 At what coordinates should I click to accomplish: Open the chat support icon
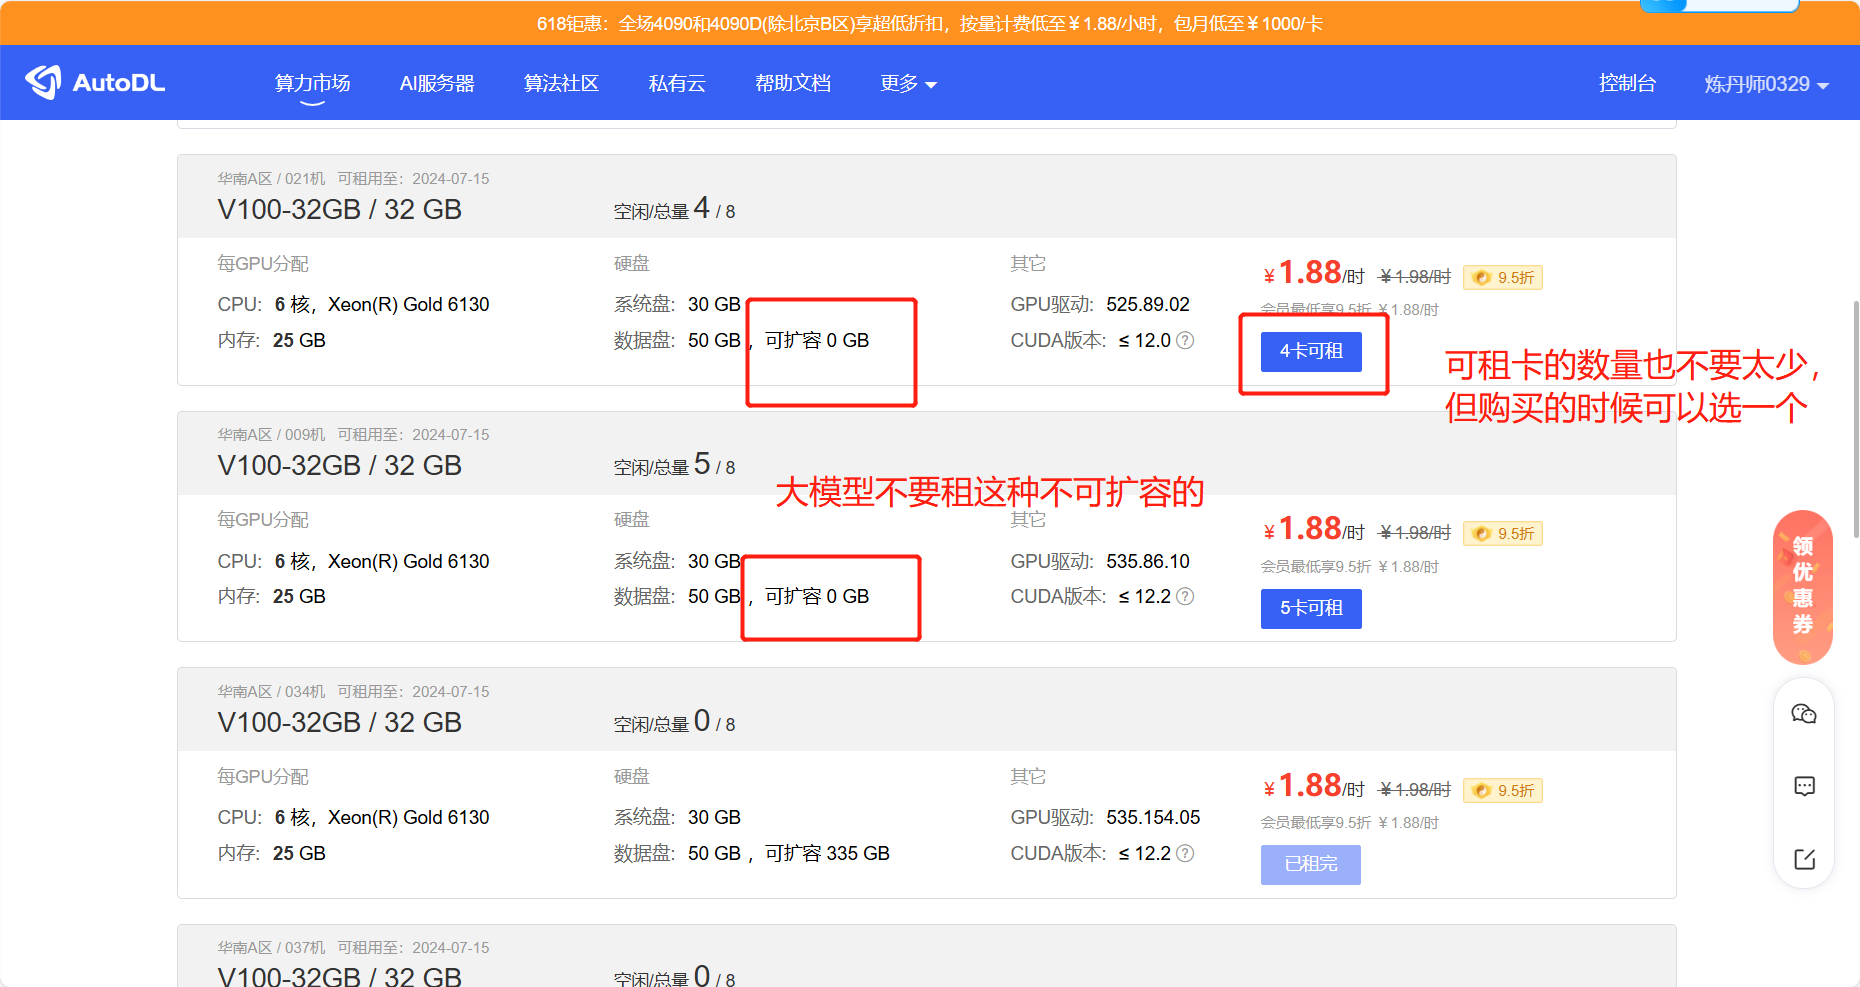pos(1804,786)
